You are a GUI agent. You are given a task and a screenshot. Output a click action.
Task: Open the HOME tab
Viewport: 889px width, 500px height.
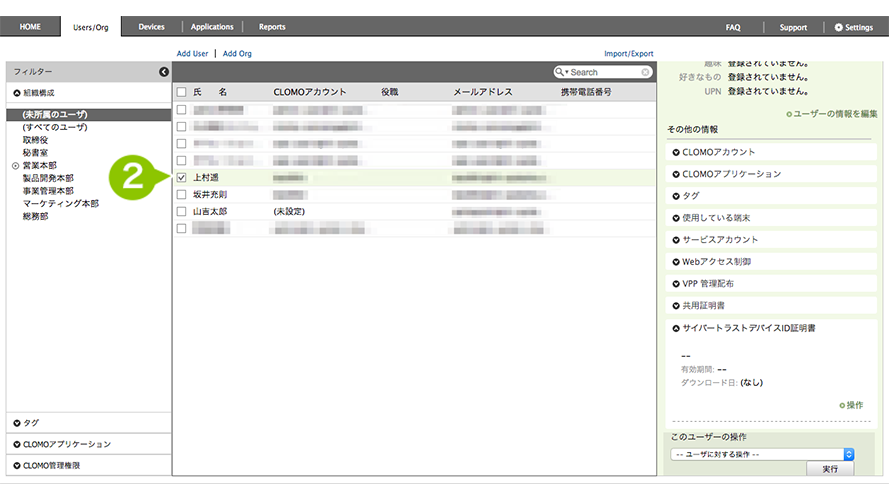click(30, 27)
